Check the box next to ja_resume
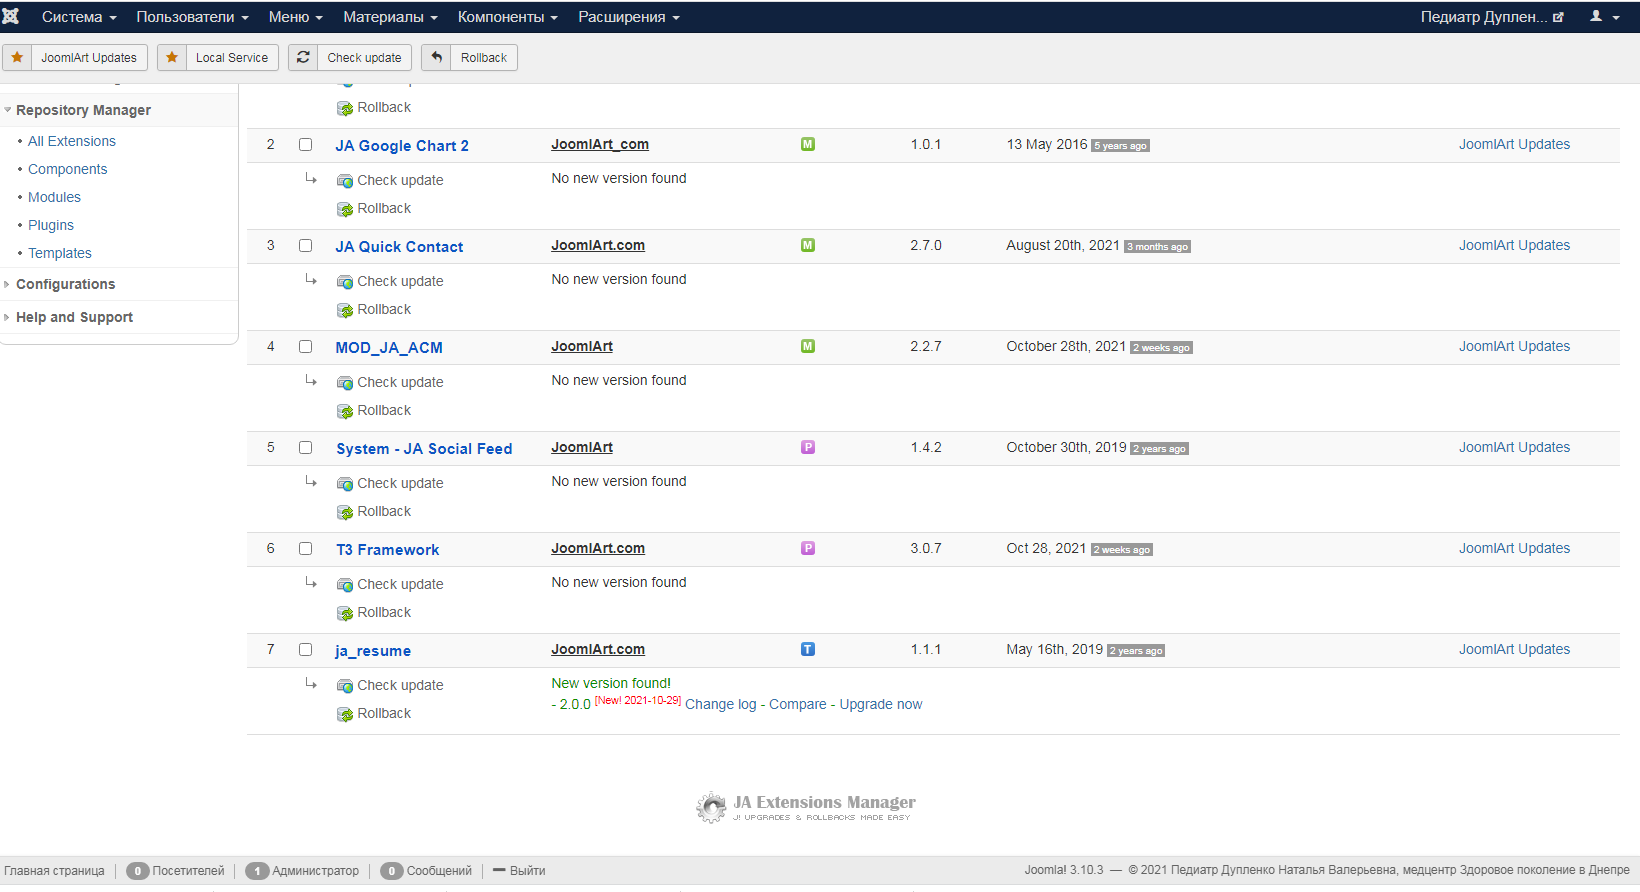1640x892 pixels. pyautogui.click(x=306, y=650)
